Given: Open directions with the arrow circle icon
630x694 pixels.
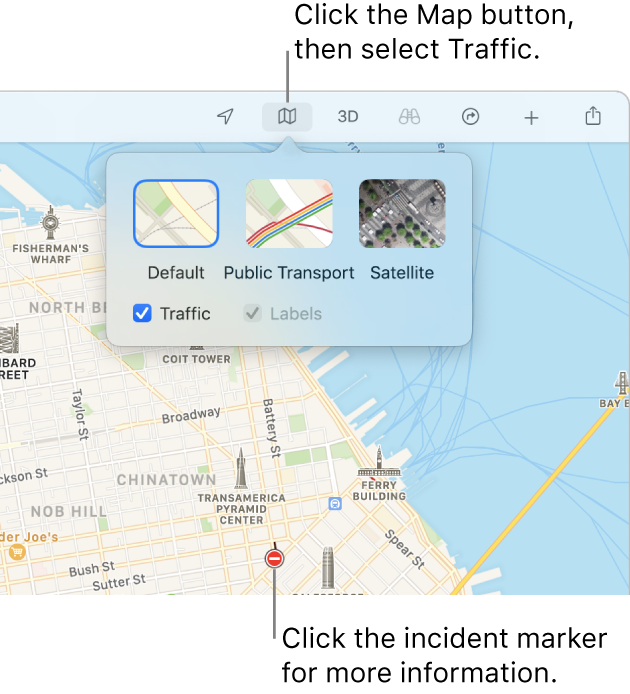Looking at the screenshot, I should pos(470,117).
